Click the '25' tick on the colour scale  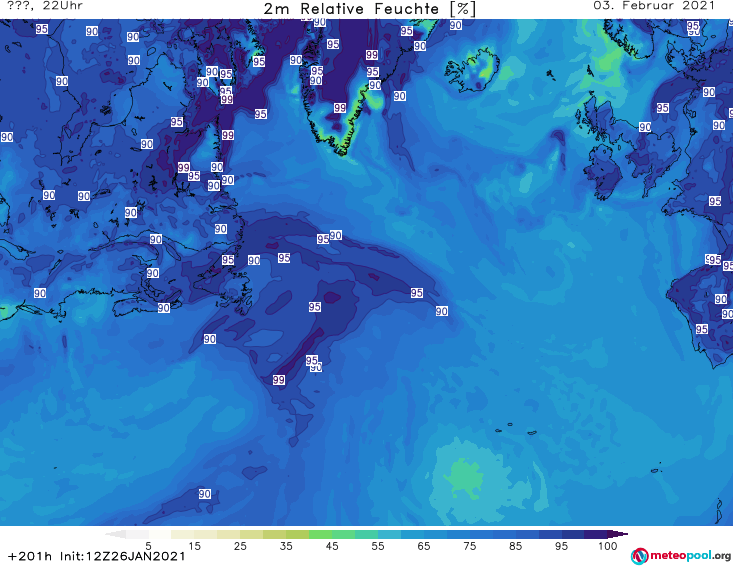coord(240,546)
